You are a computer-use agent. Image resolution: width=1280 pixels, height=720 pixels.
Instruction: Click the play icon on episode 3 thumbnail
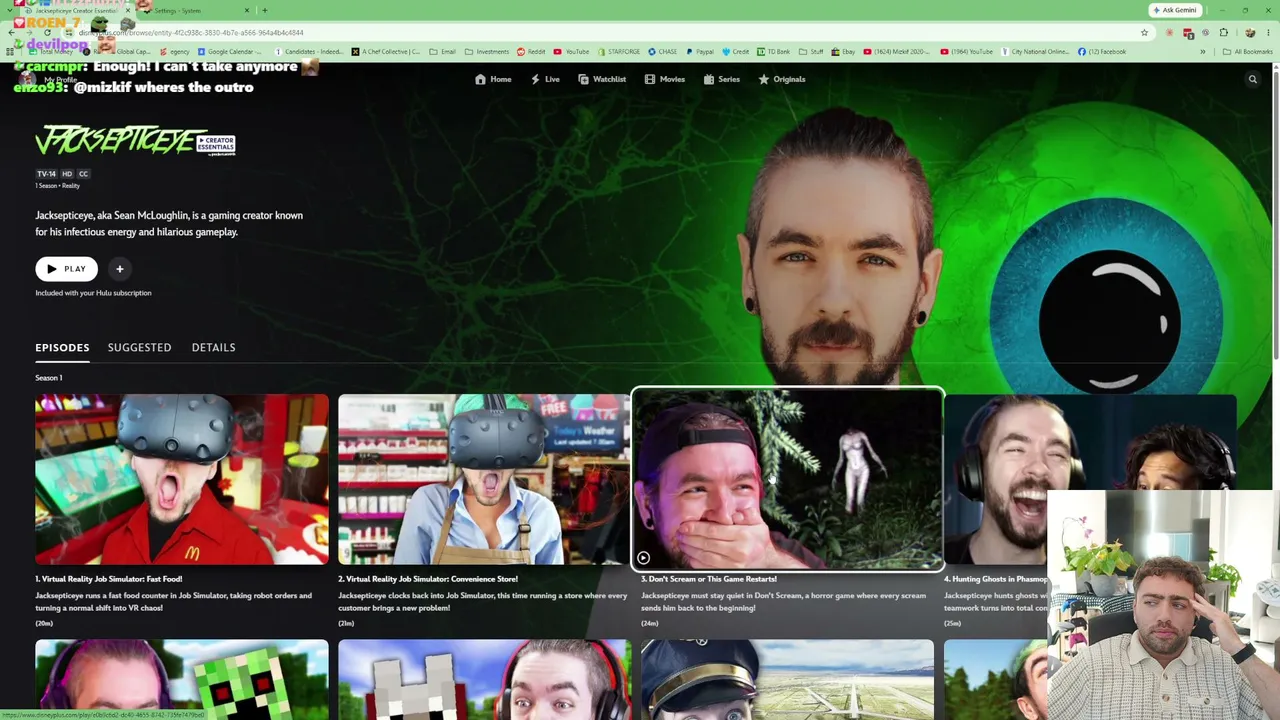(x=643, y=558)
